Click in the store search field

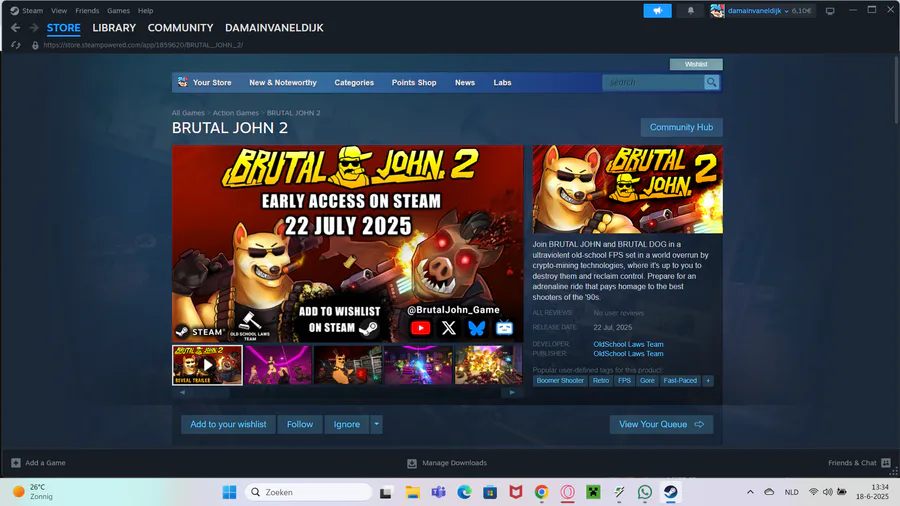pos(653,82)
